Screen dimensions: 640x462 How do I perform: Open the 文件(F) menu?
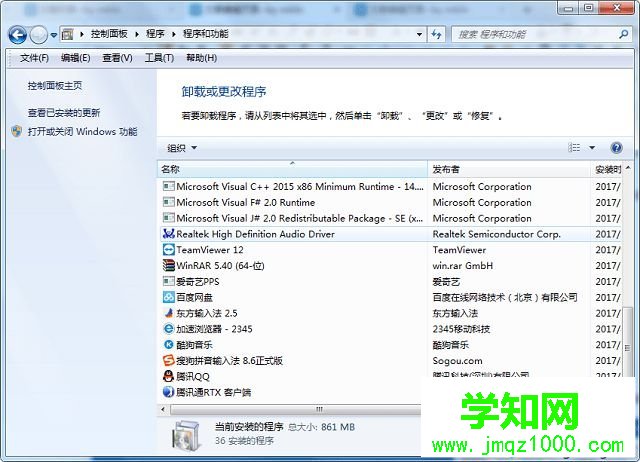click(34, 58)
